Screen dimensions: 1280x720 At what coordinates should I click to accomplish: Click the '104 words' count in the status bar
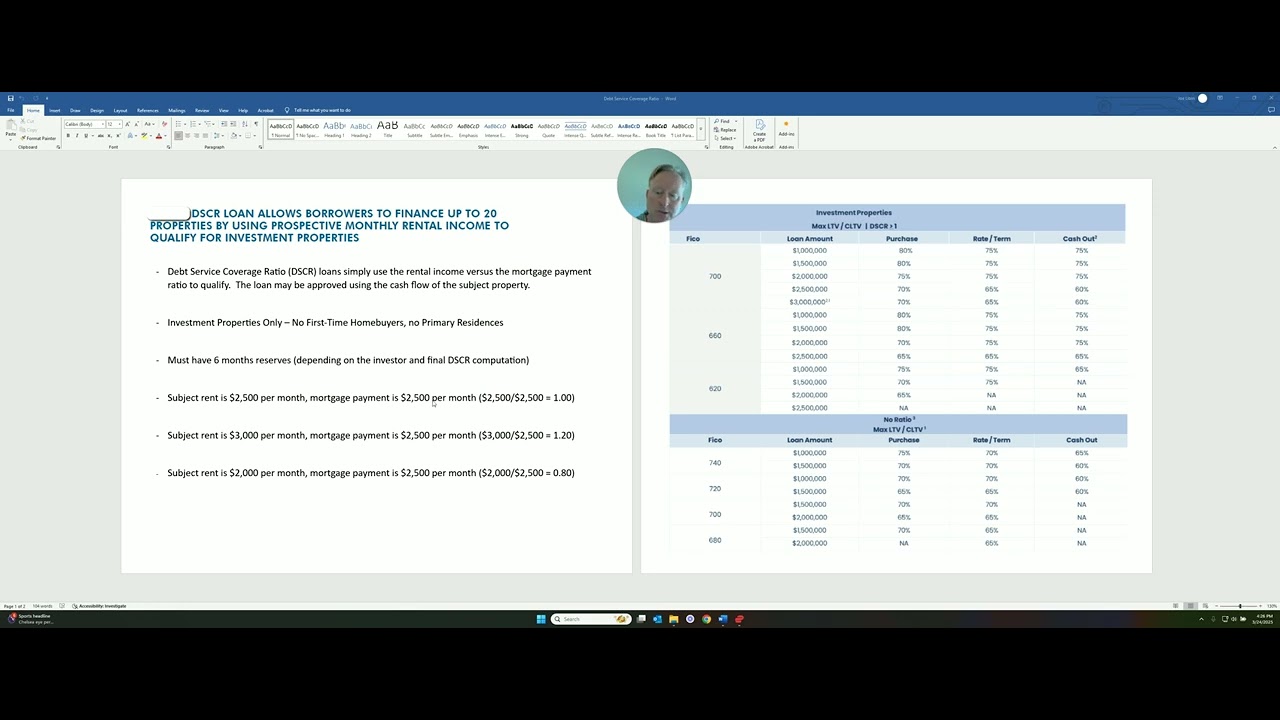click(x=42, y=606)
